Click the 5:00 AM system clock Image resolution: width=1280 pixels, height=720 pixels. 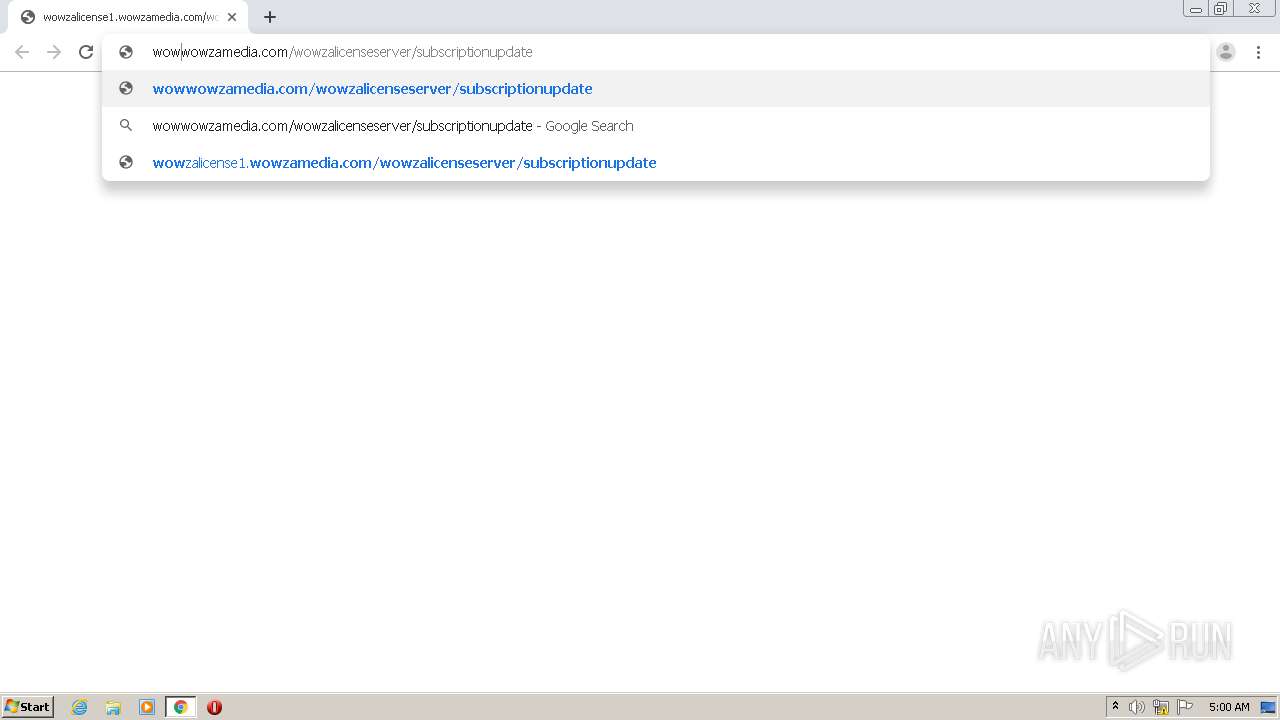[1229, 707]
